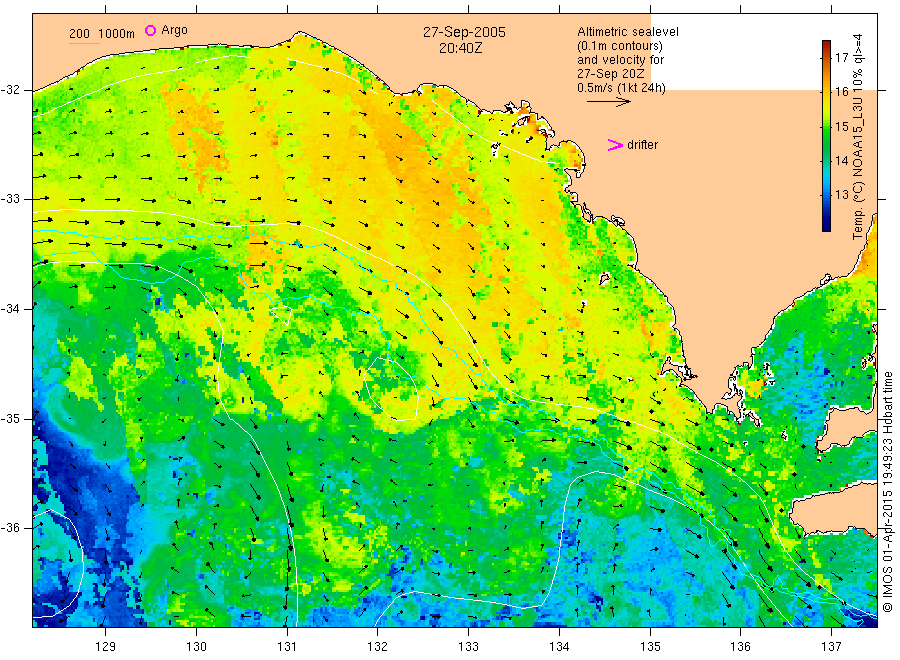Click longitude axis label '136'
The width and height of the screenshot is (900, 660).
(740, 647)
